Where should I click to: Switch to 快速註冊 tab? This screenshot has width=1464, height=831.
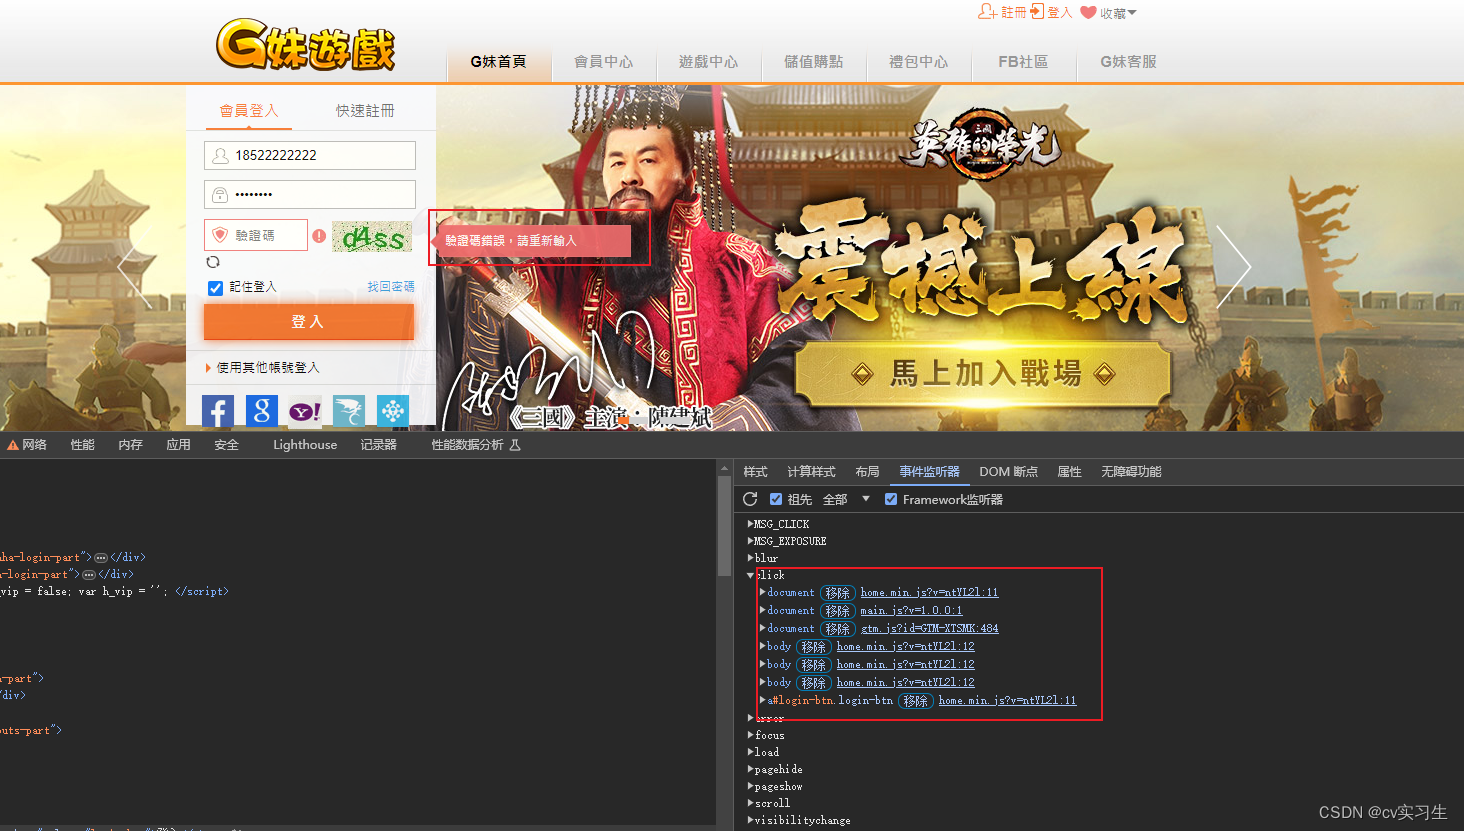coord(365,110)
